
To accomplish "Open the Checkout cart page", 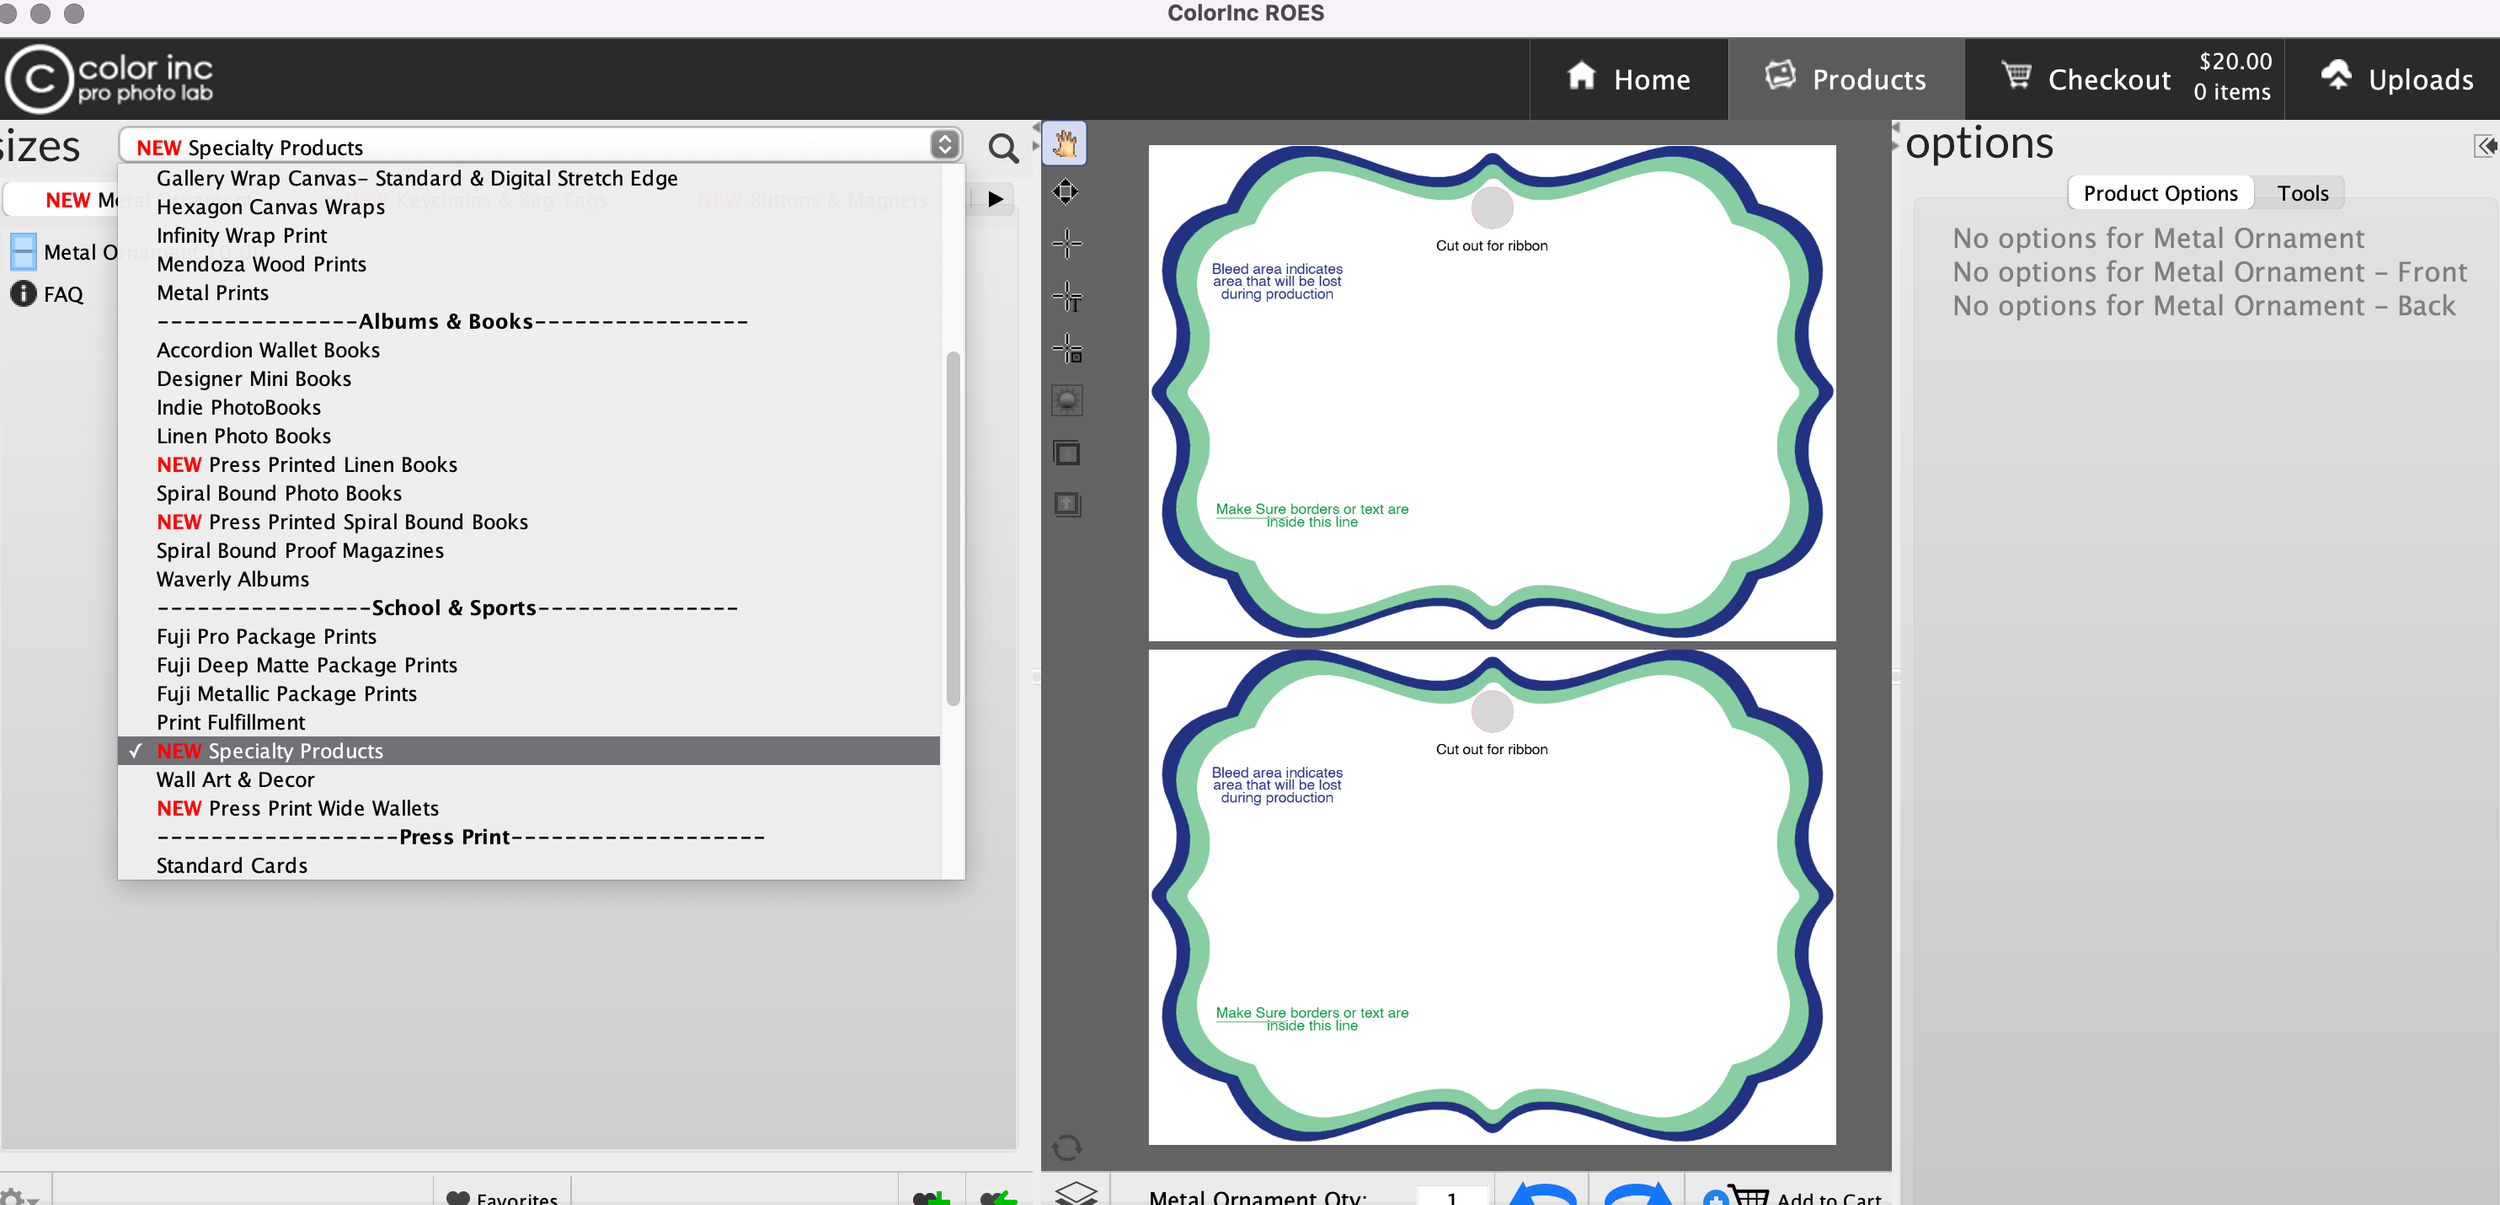I will 2109,80.
